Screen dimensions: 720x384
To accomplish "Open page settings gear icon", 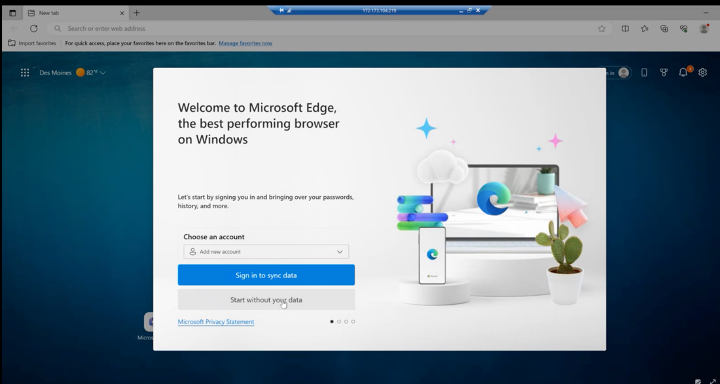I will point(703,73).
